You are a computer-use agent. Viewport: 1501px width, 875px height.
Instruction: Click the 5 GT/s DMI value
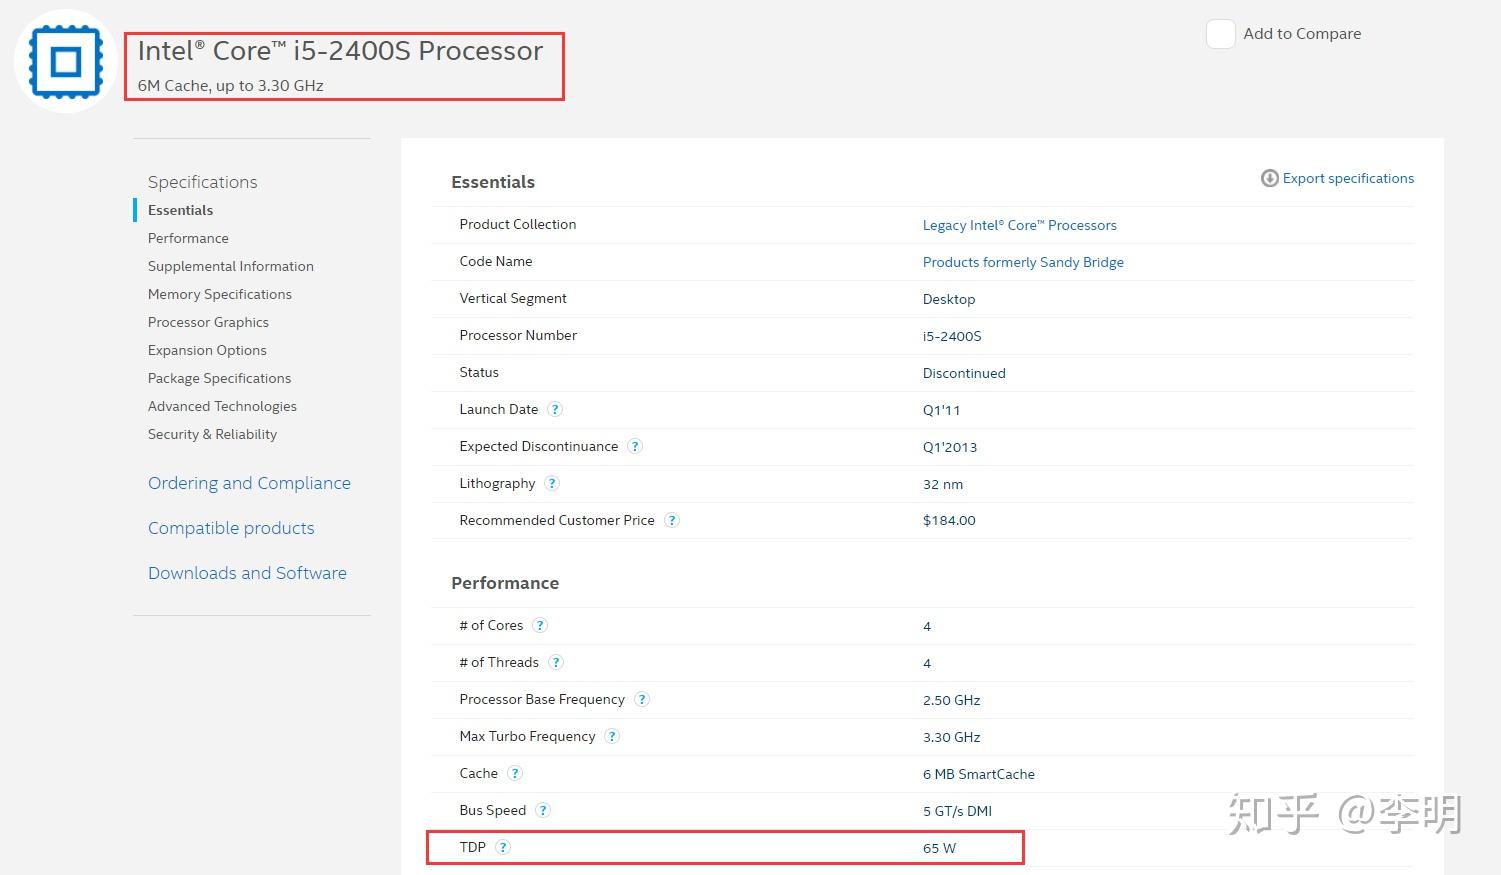tap(957, 811)
